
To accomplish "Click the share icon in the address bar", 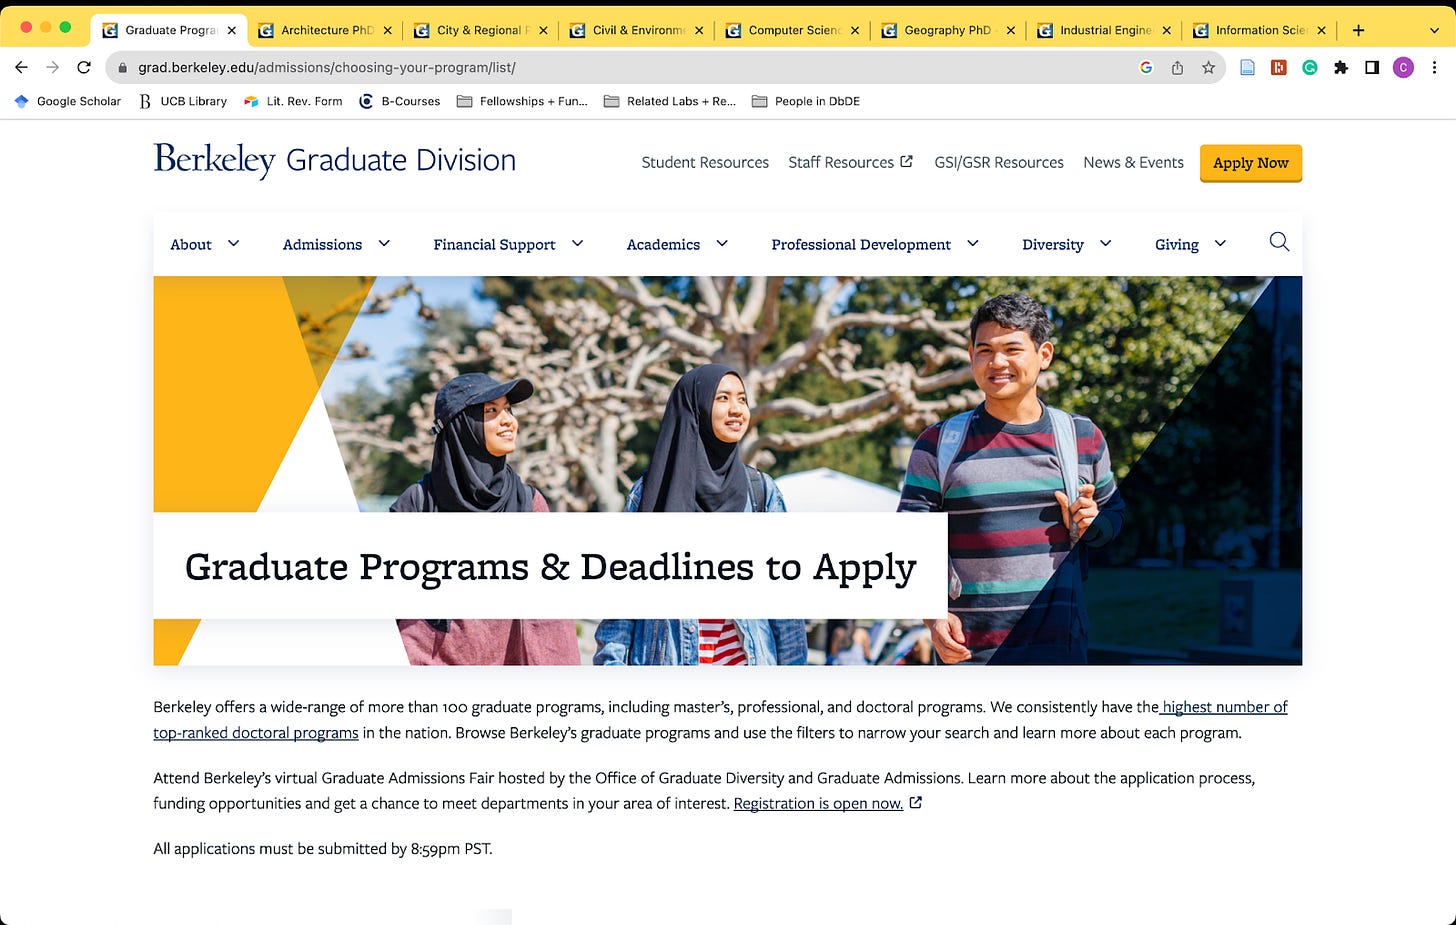I will pyautogui.click(x=1177, y=67).
